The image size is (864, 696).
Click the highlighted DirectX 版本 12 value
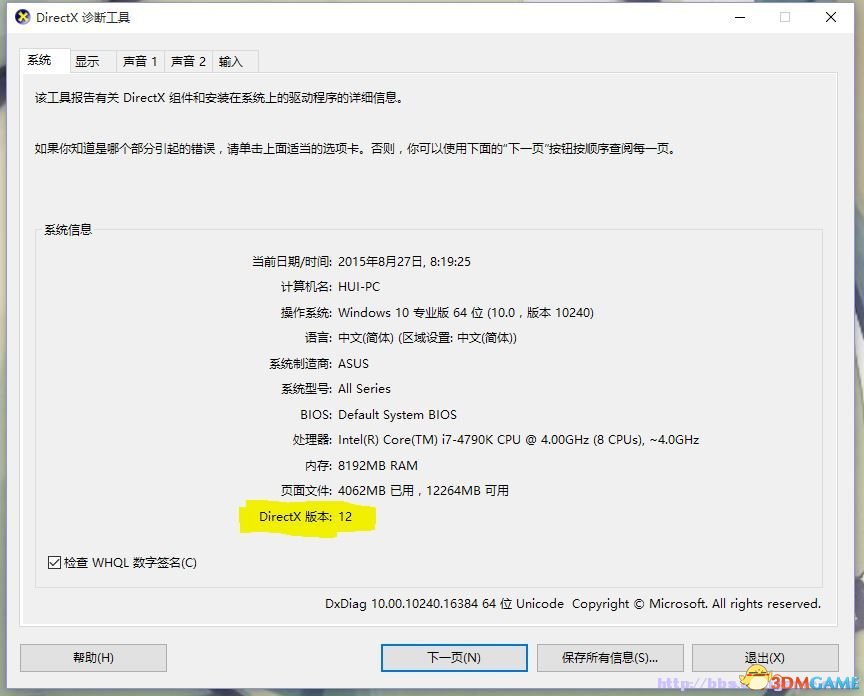pos(345,517)
